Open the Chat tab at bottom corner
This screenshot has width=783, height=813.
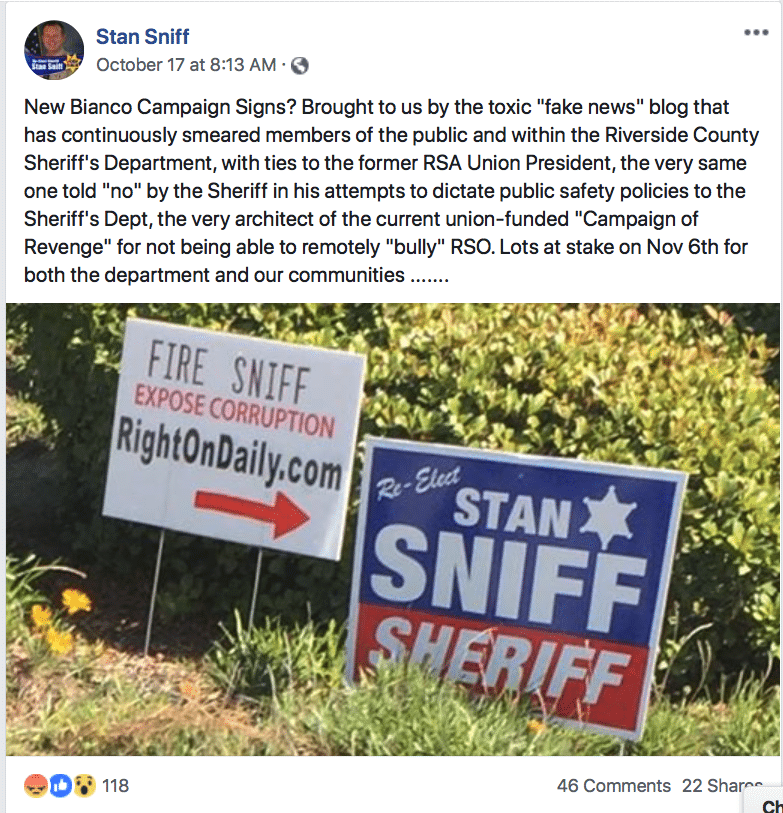pyautogui.click(x=770, y=805)
